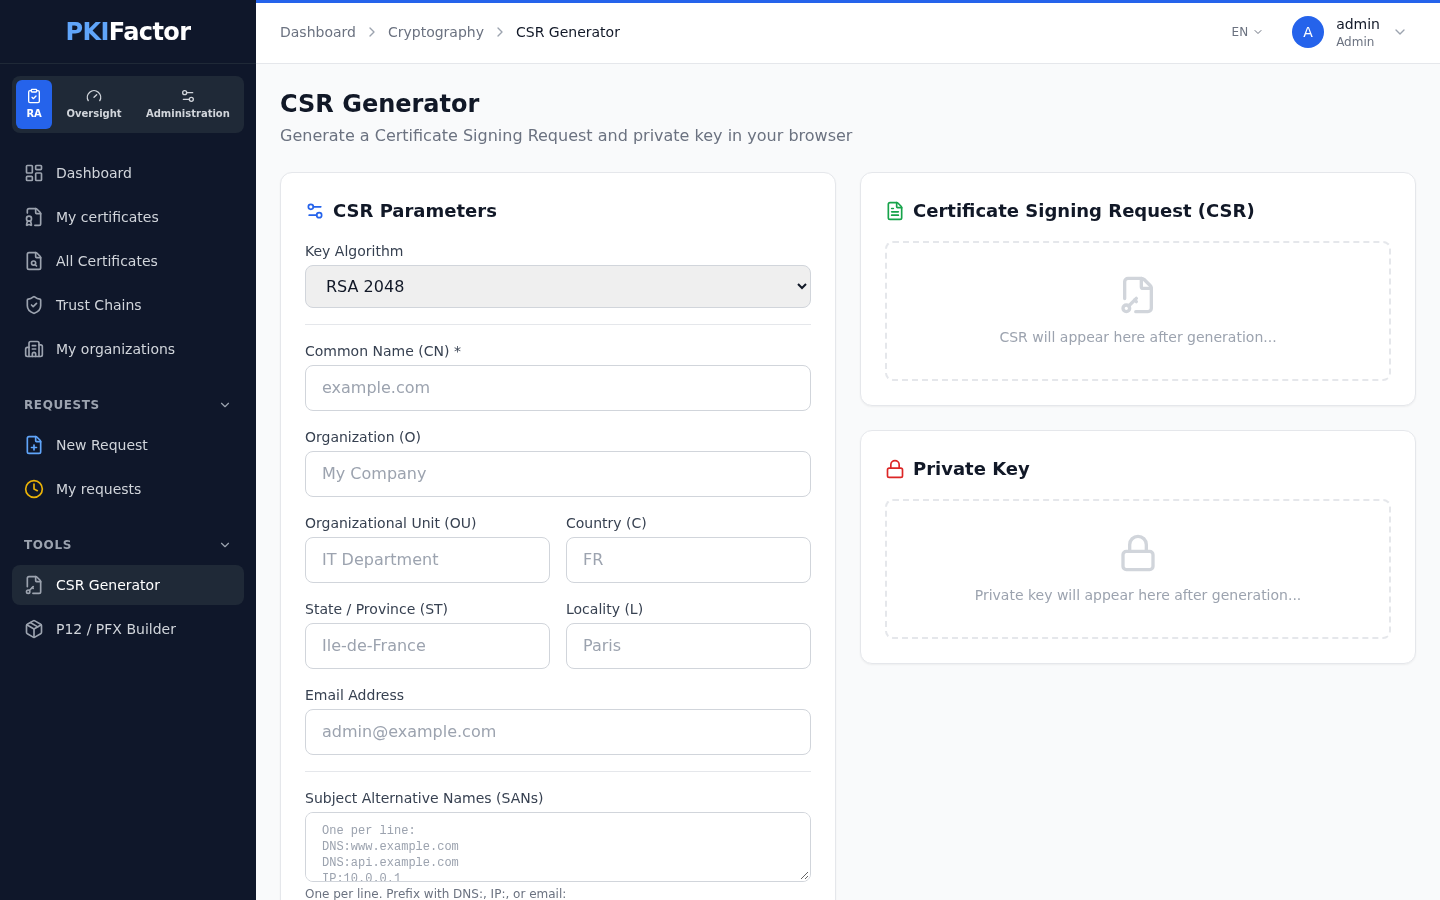This screenshot has width=1440, height=900.
Task: Click the My certificates icon
Action: 34,217
